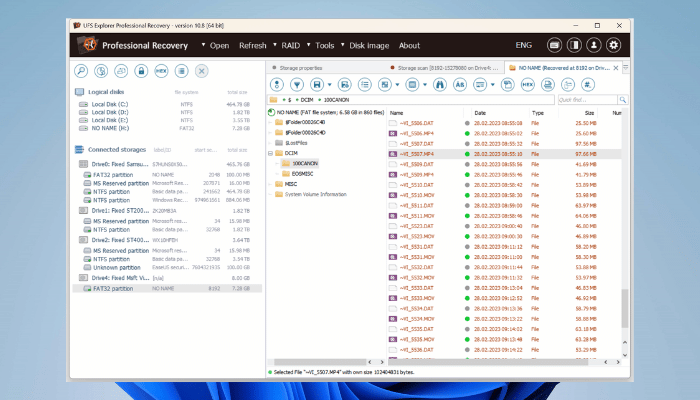The height and width of the screenshot is (400, 700).
Task: Click the printer-style report icon in file toolbar
Action: (548, 84)
